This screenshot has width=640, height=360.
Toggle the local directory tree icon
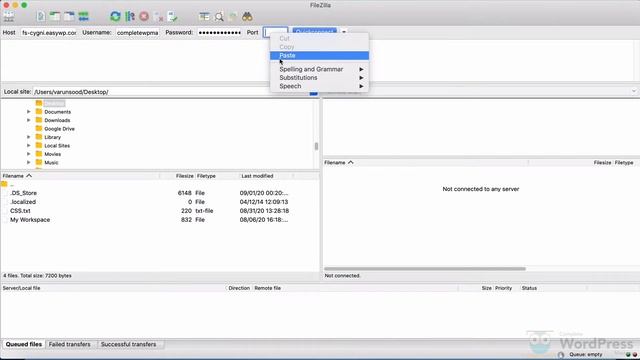(55, 16)
